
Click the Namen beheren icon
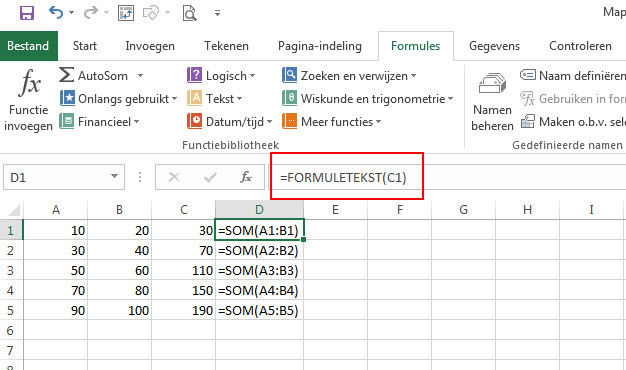point(492,83)
